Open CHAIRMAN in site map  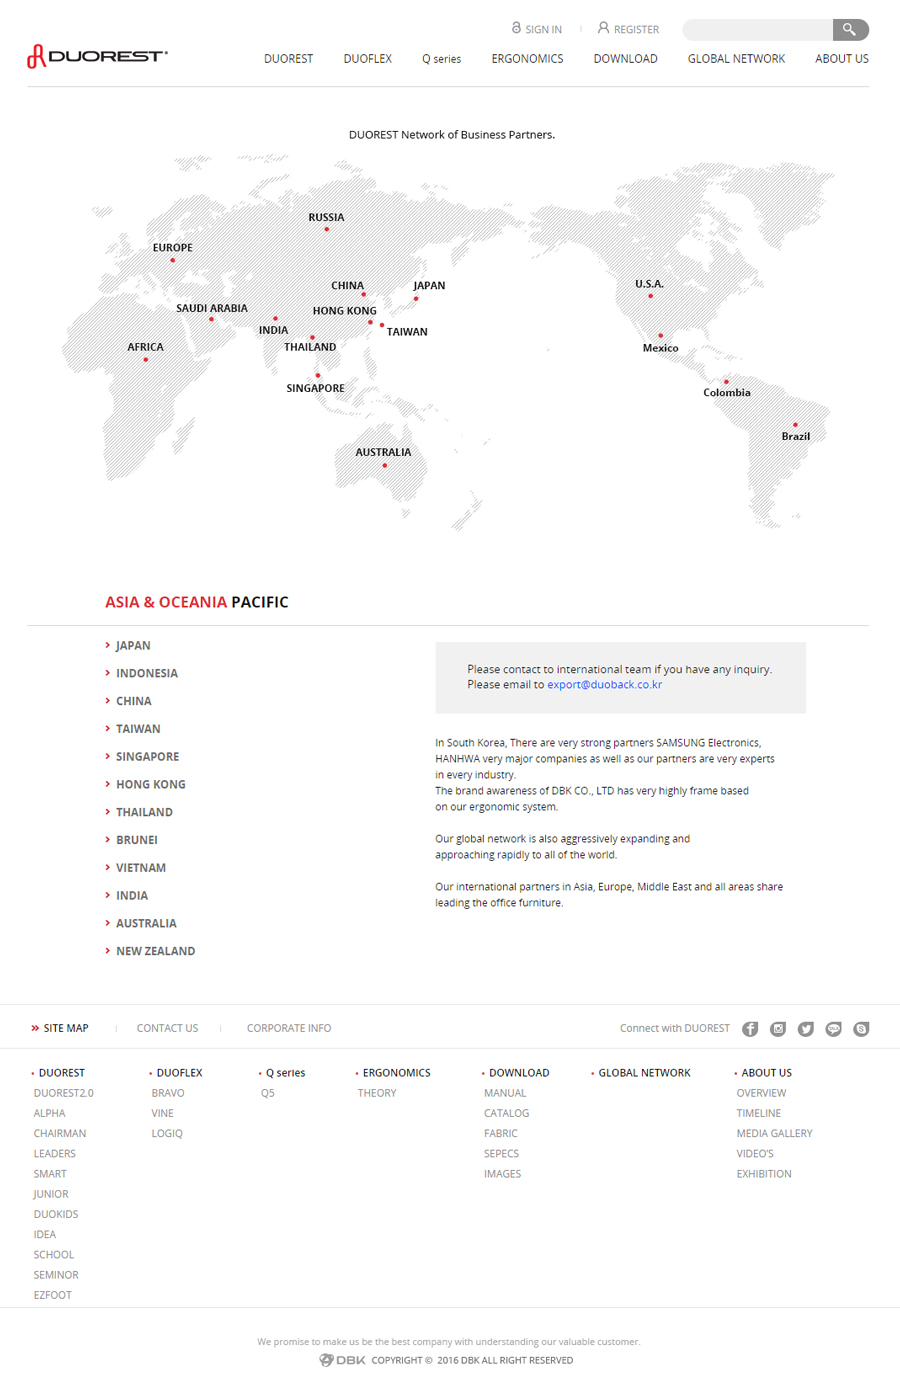(60, 1133)
